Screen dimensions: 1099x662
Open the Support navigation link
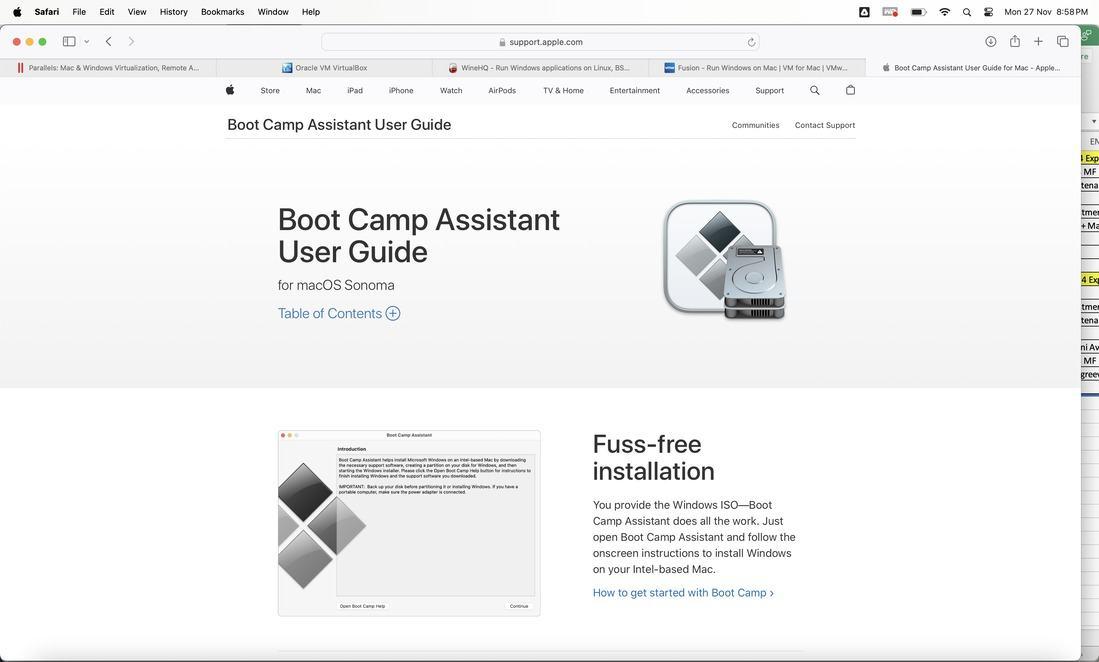tap(770, 90)
